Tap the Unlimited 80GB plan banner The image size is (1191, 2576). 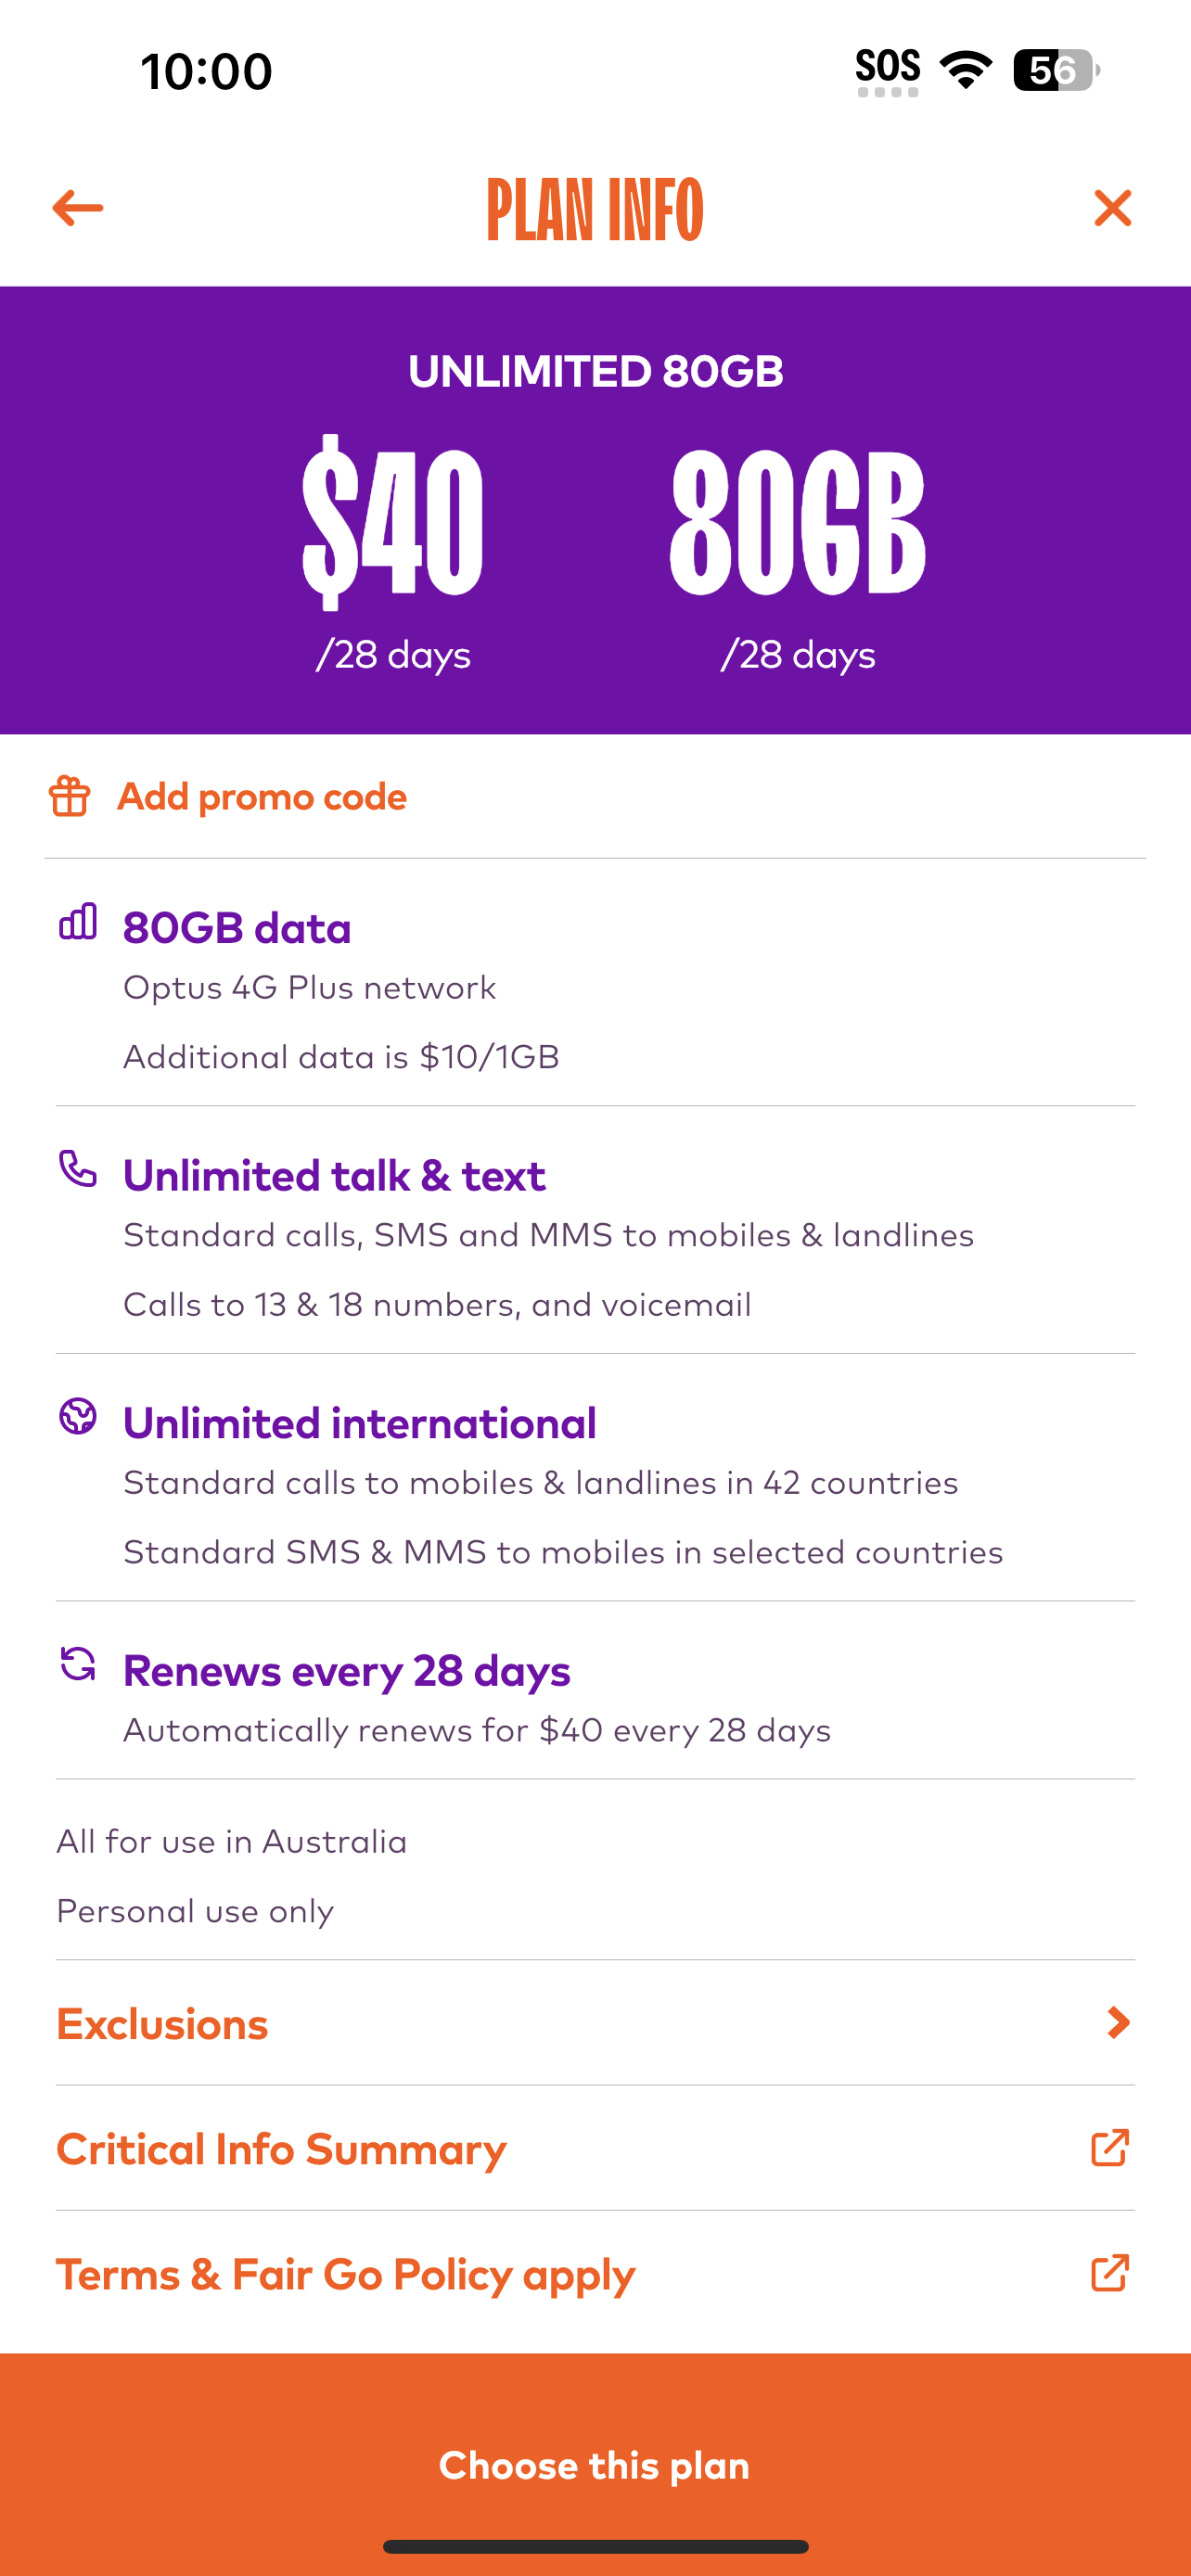(x=595, y=510)
